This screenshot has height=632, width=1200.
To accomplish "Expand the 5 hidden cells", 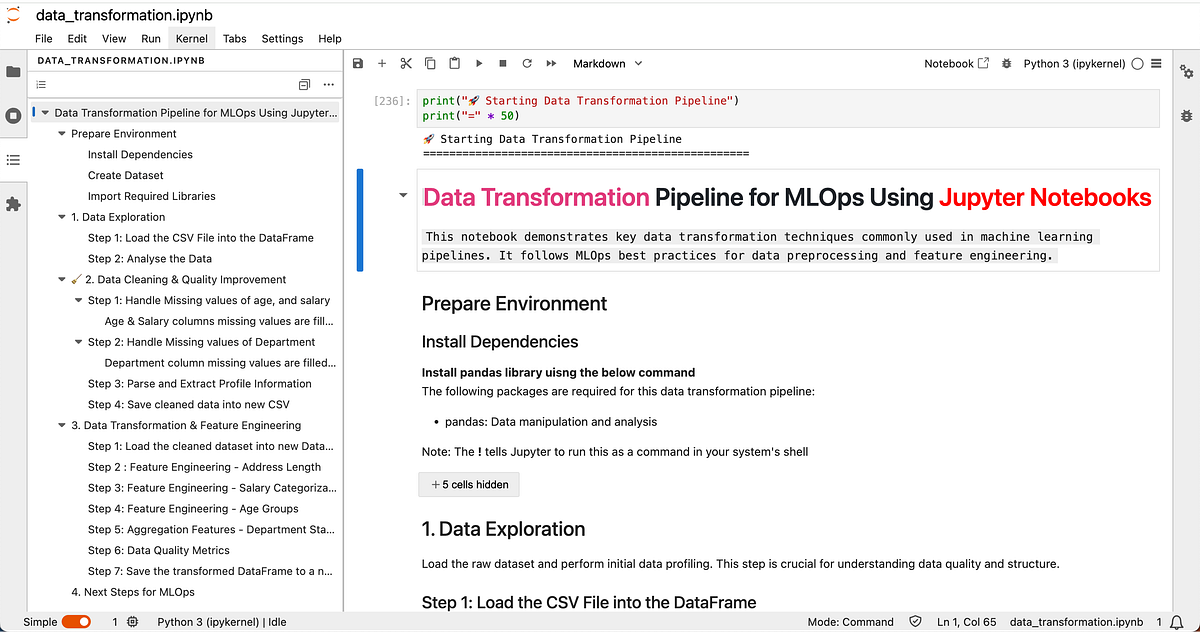I will coord(468,484).
